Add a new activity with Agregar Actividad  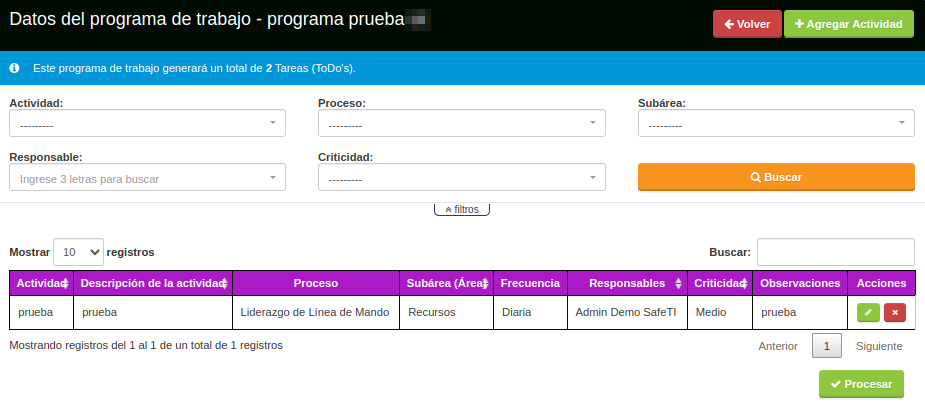tap(849, 24)
